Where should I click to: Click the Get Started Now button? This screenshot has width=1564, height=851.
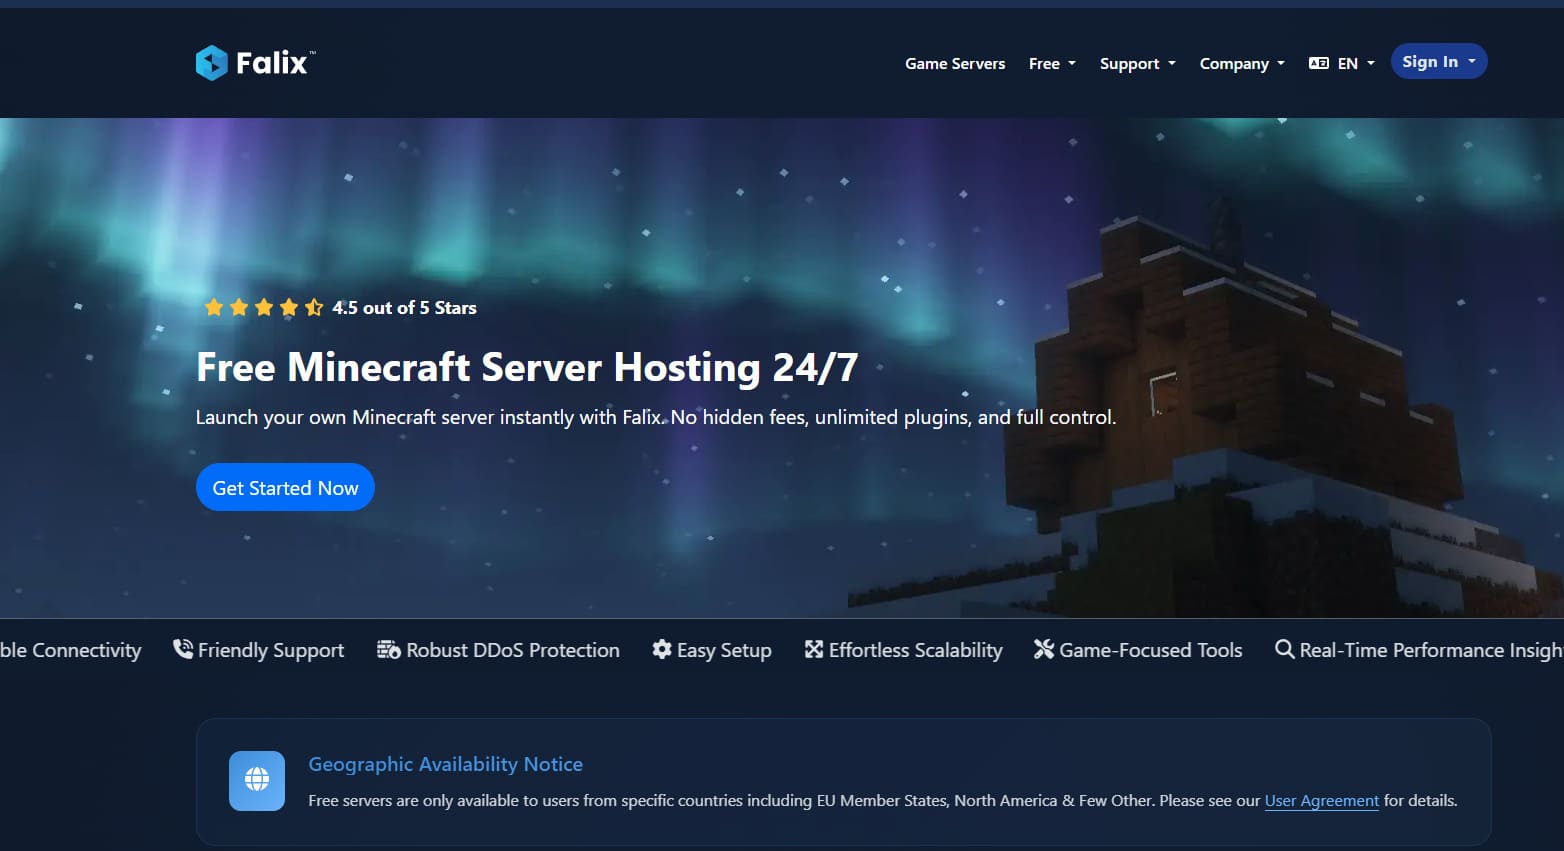click(x=285, y=487)
